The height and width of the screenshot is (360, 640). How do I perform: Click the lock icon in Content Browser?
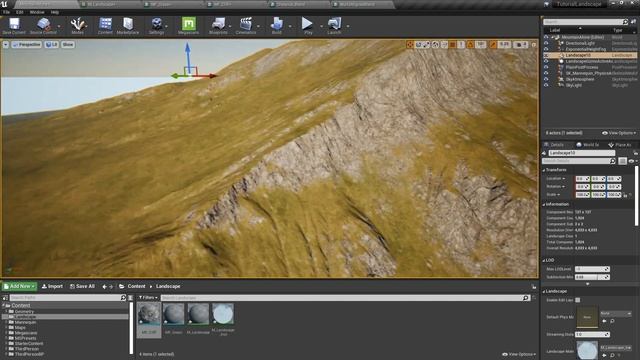[x=534, y=287]
